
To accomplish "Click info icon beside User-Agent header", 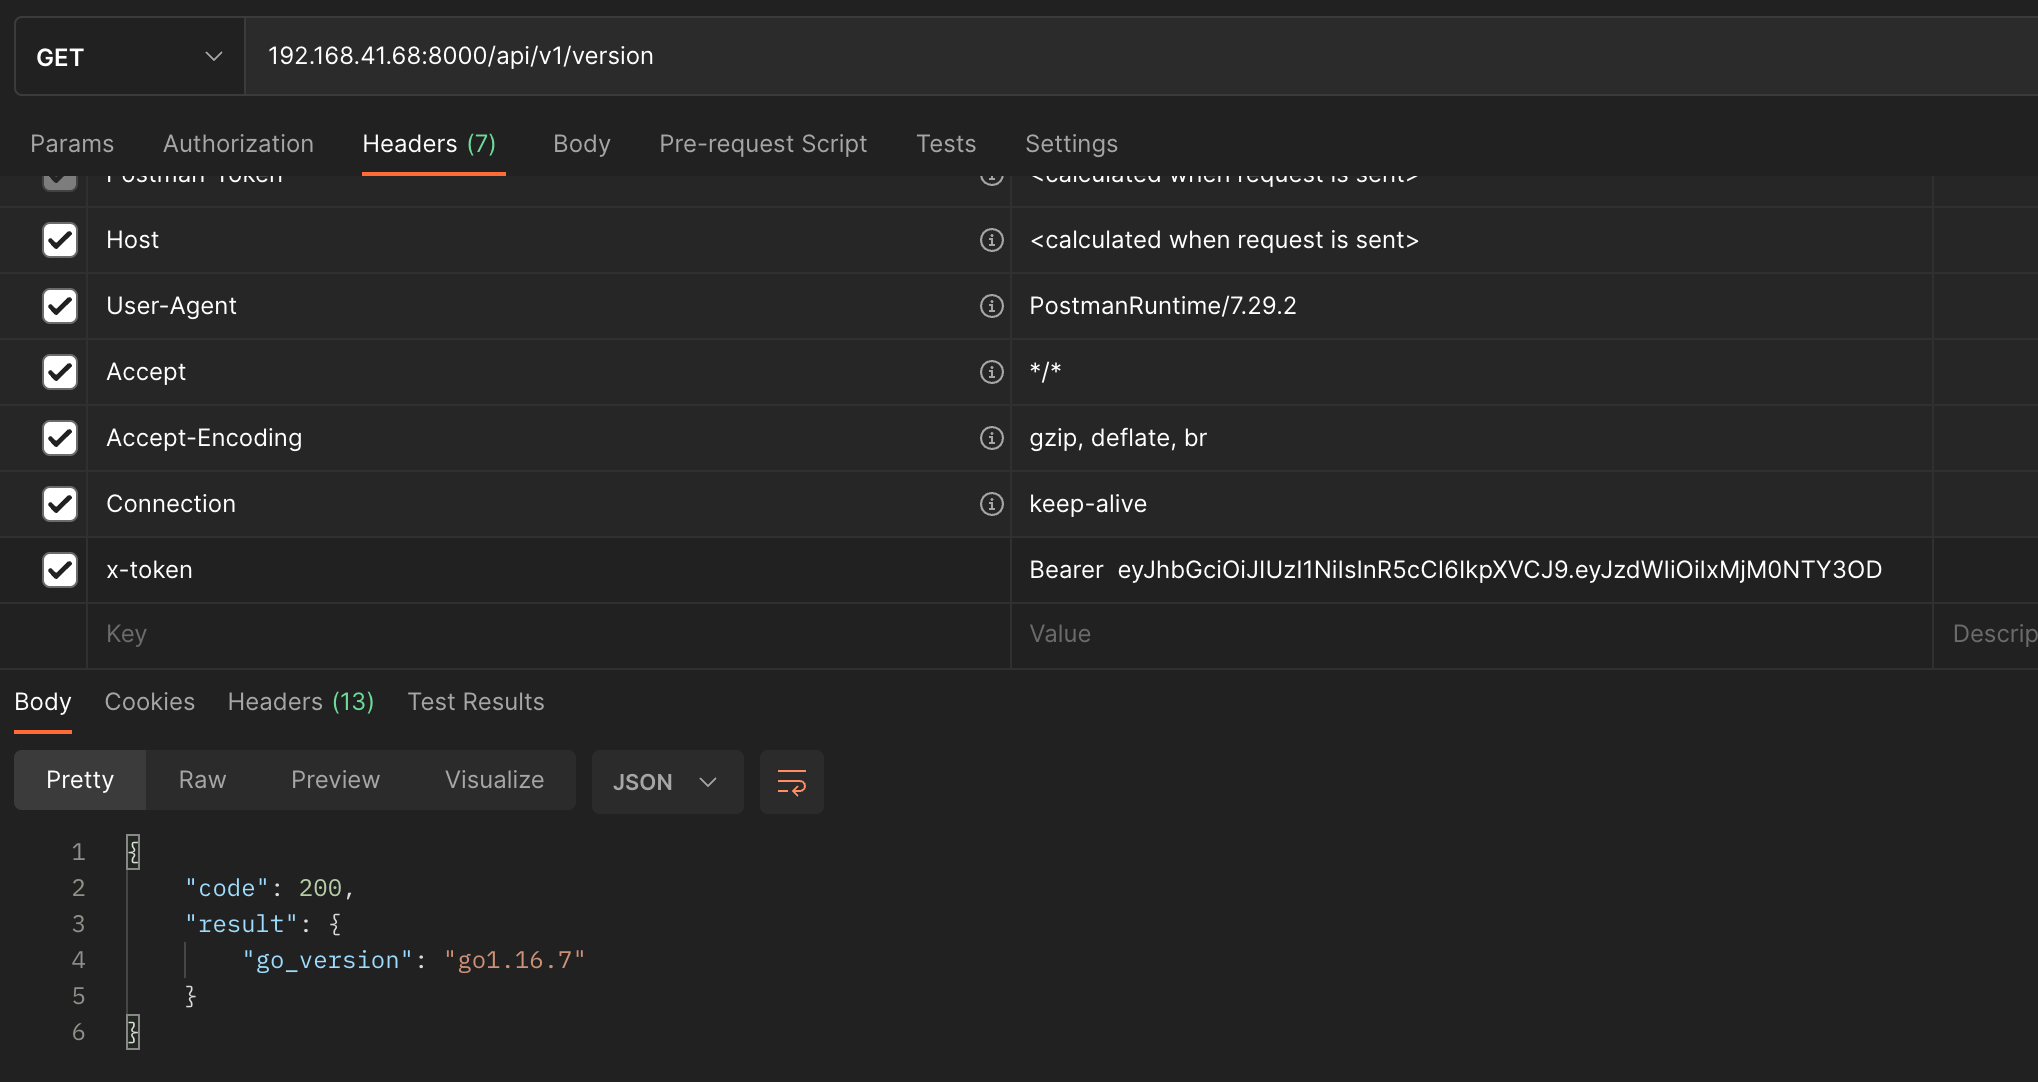I will click(x=991, y=306).
